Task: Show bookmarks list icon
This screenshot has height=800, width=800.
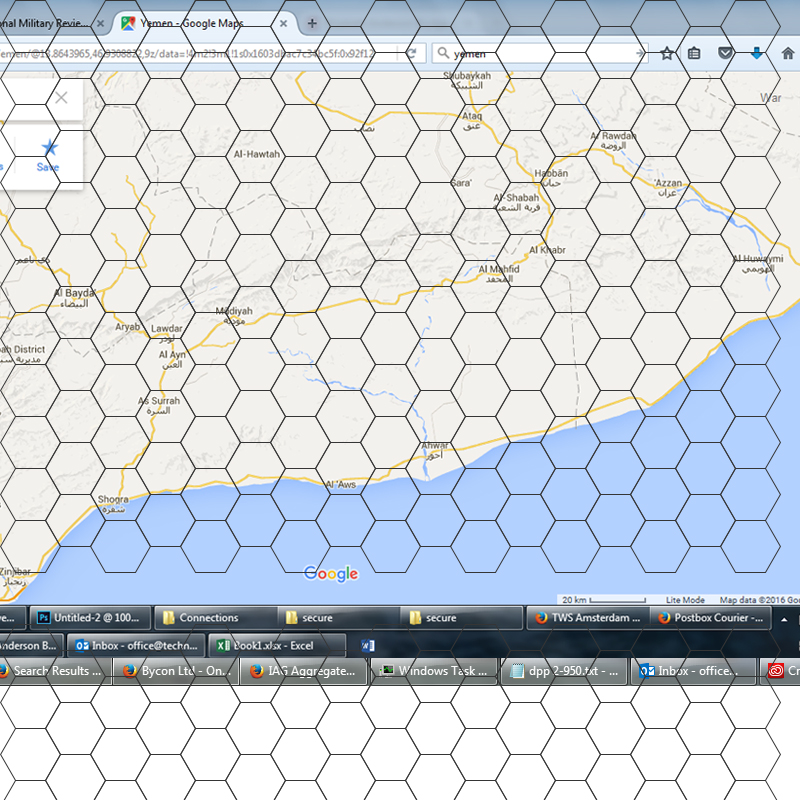Action: point(694,53)
